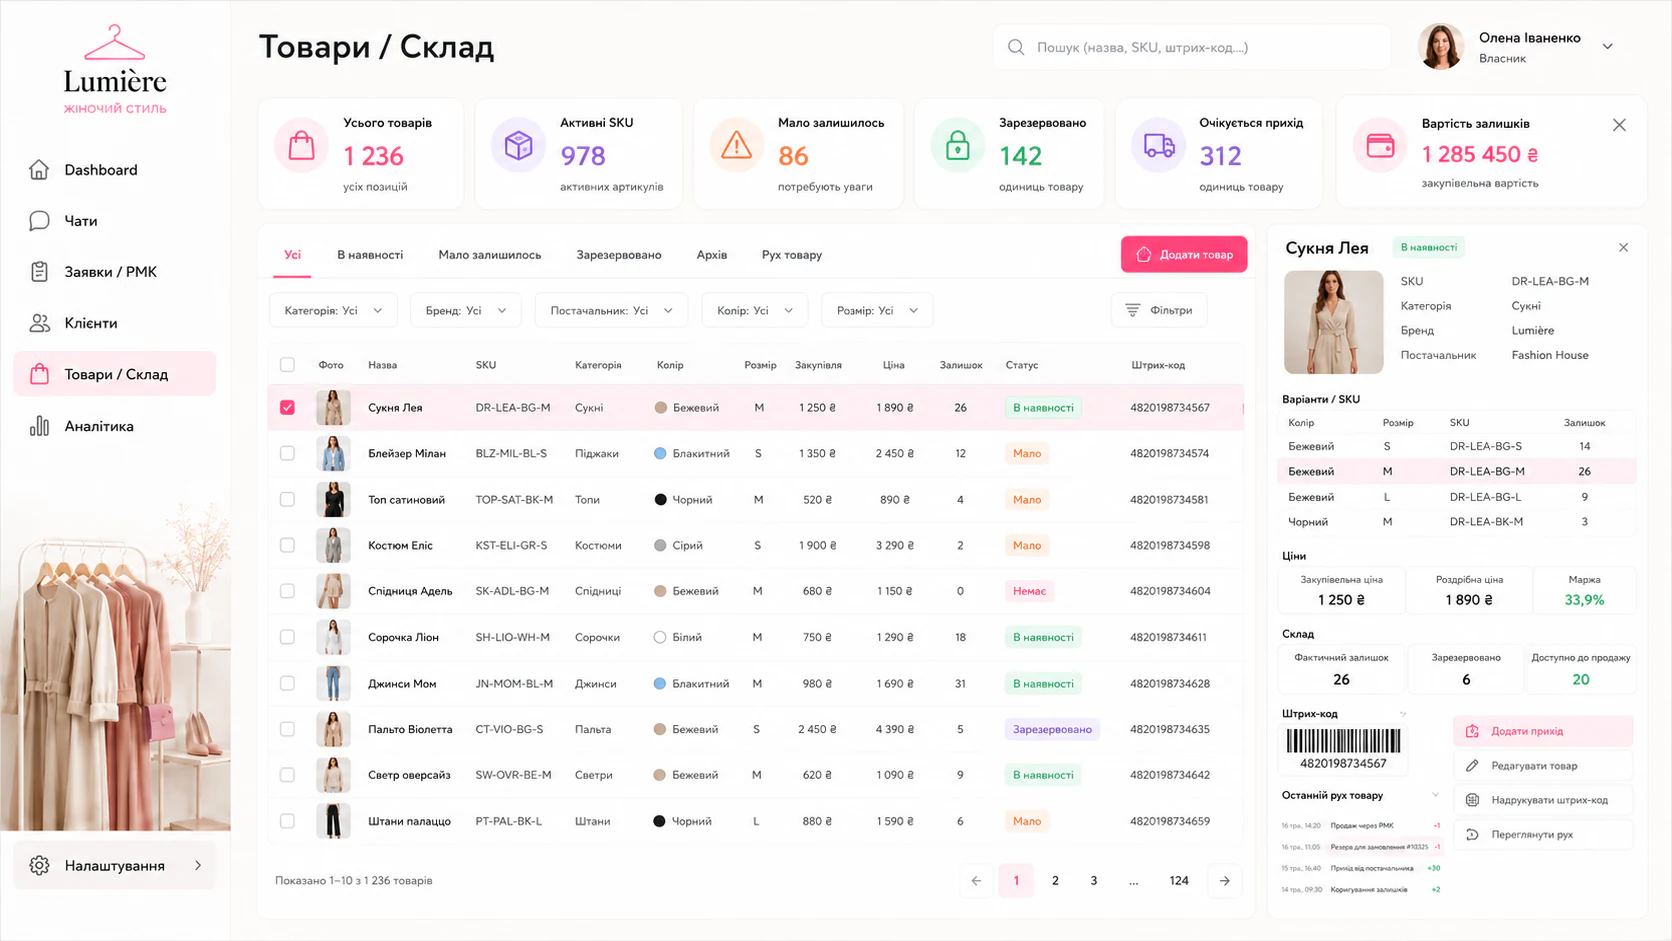
Task: Click the Додати товар button
Action: 1184,254
